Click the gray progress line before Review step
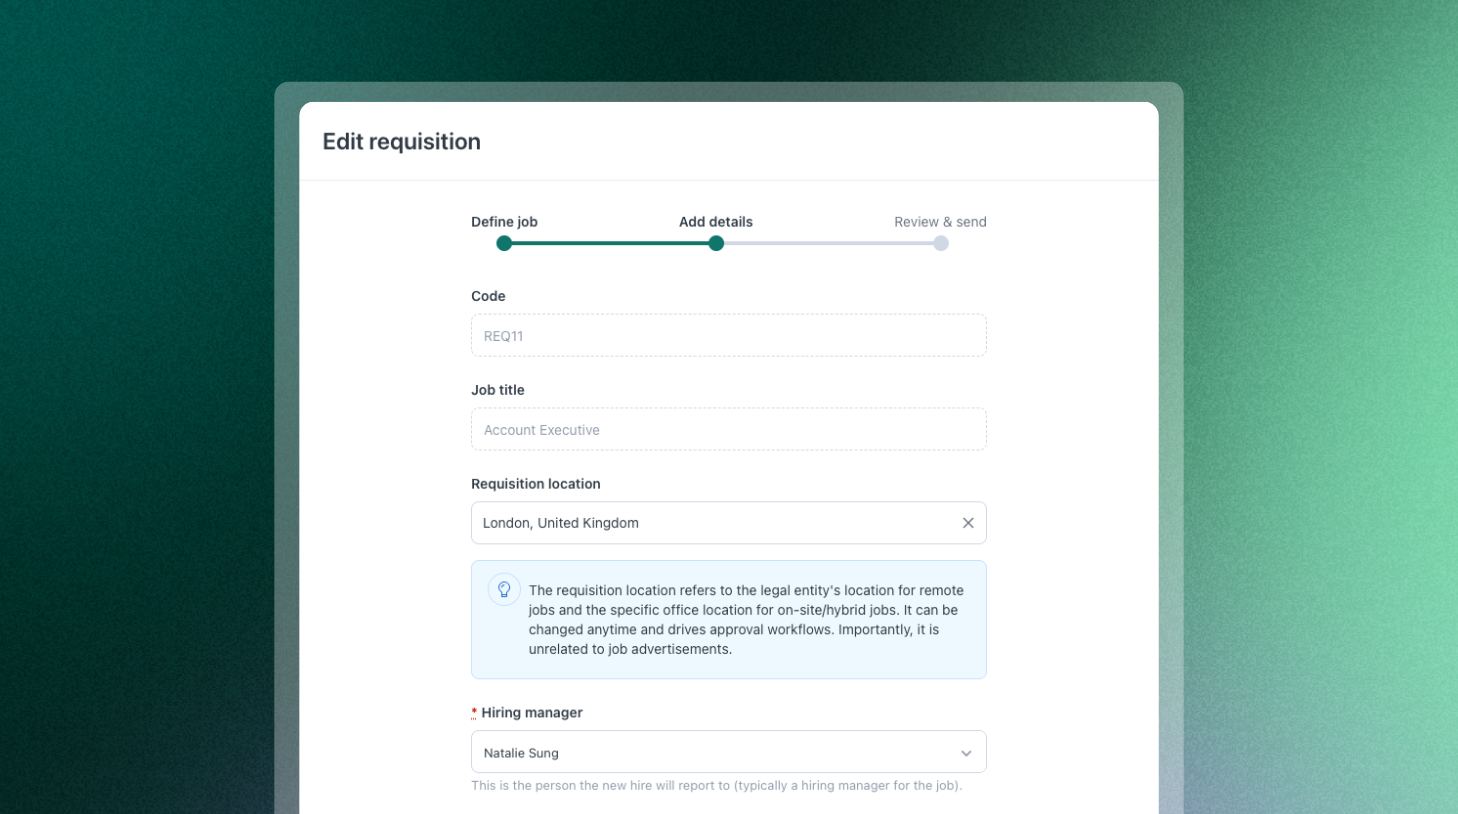The height and width of the screenshot is (814, 1458). click(828, 243)
